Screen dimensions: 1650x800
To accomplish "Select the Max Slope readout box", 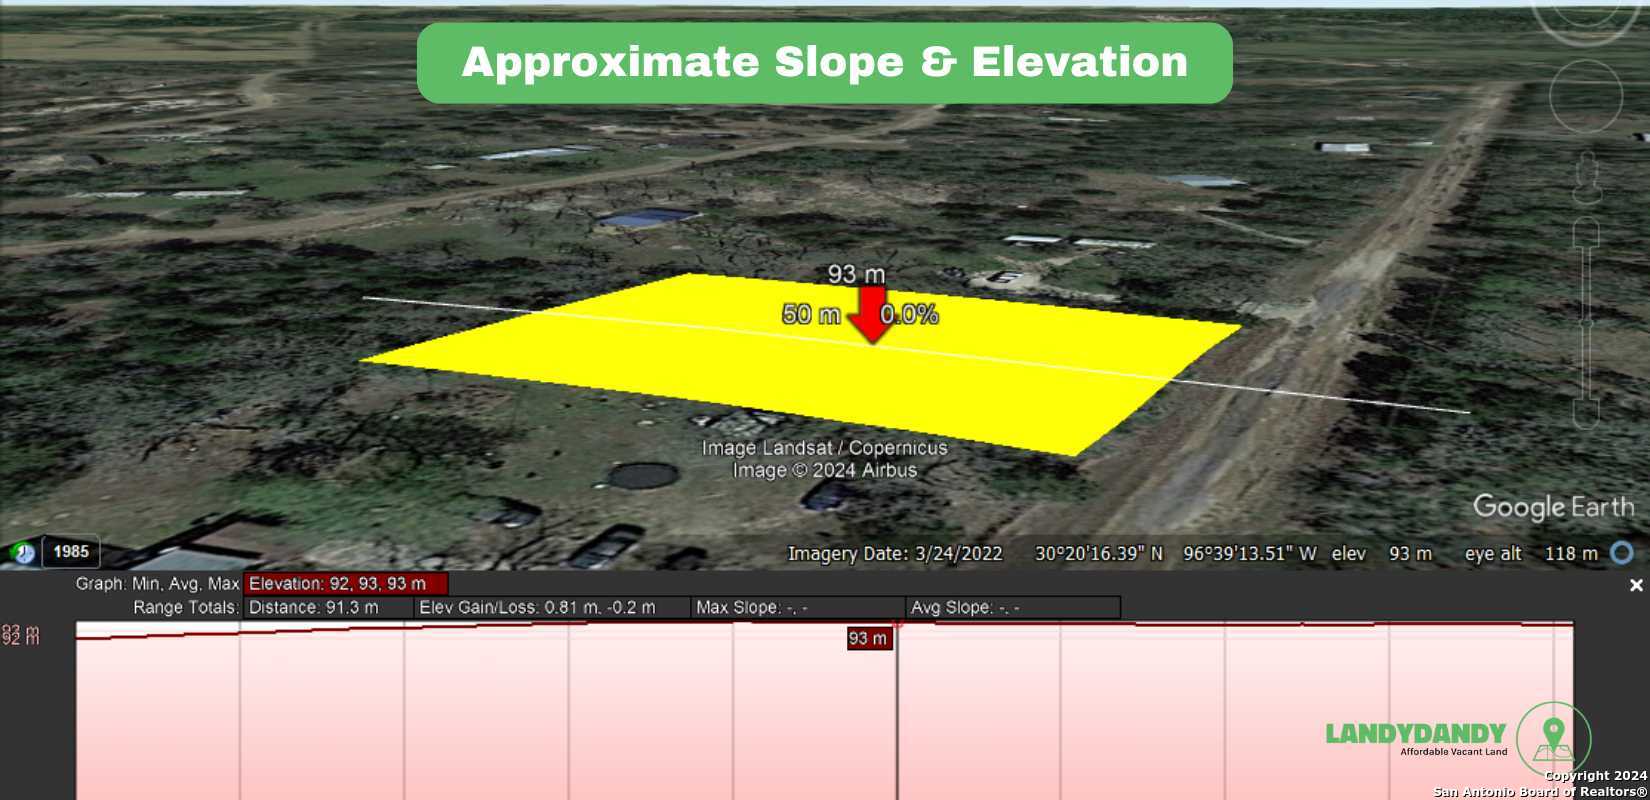I will [x=796, y=608].
